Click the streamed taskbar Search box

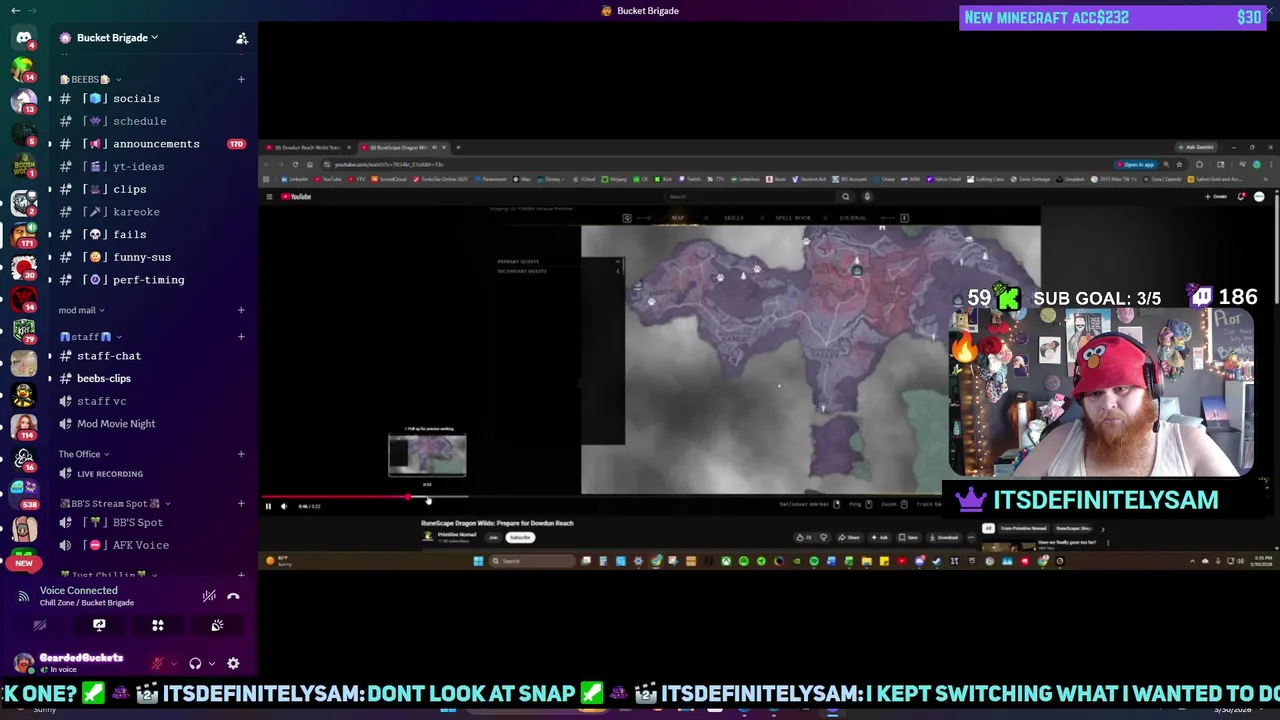pyautogui.click(x=531, y=561)
